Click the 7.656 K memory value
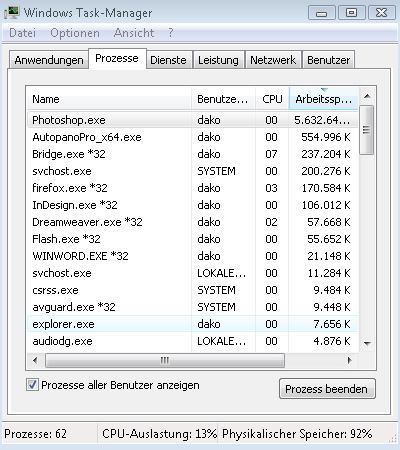 332,324
